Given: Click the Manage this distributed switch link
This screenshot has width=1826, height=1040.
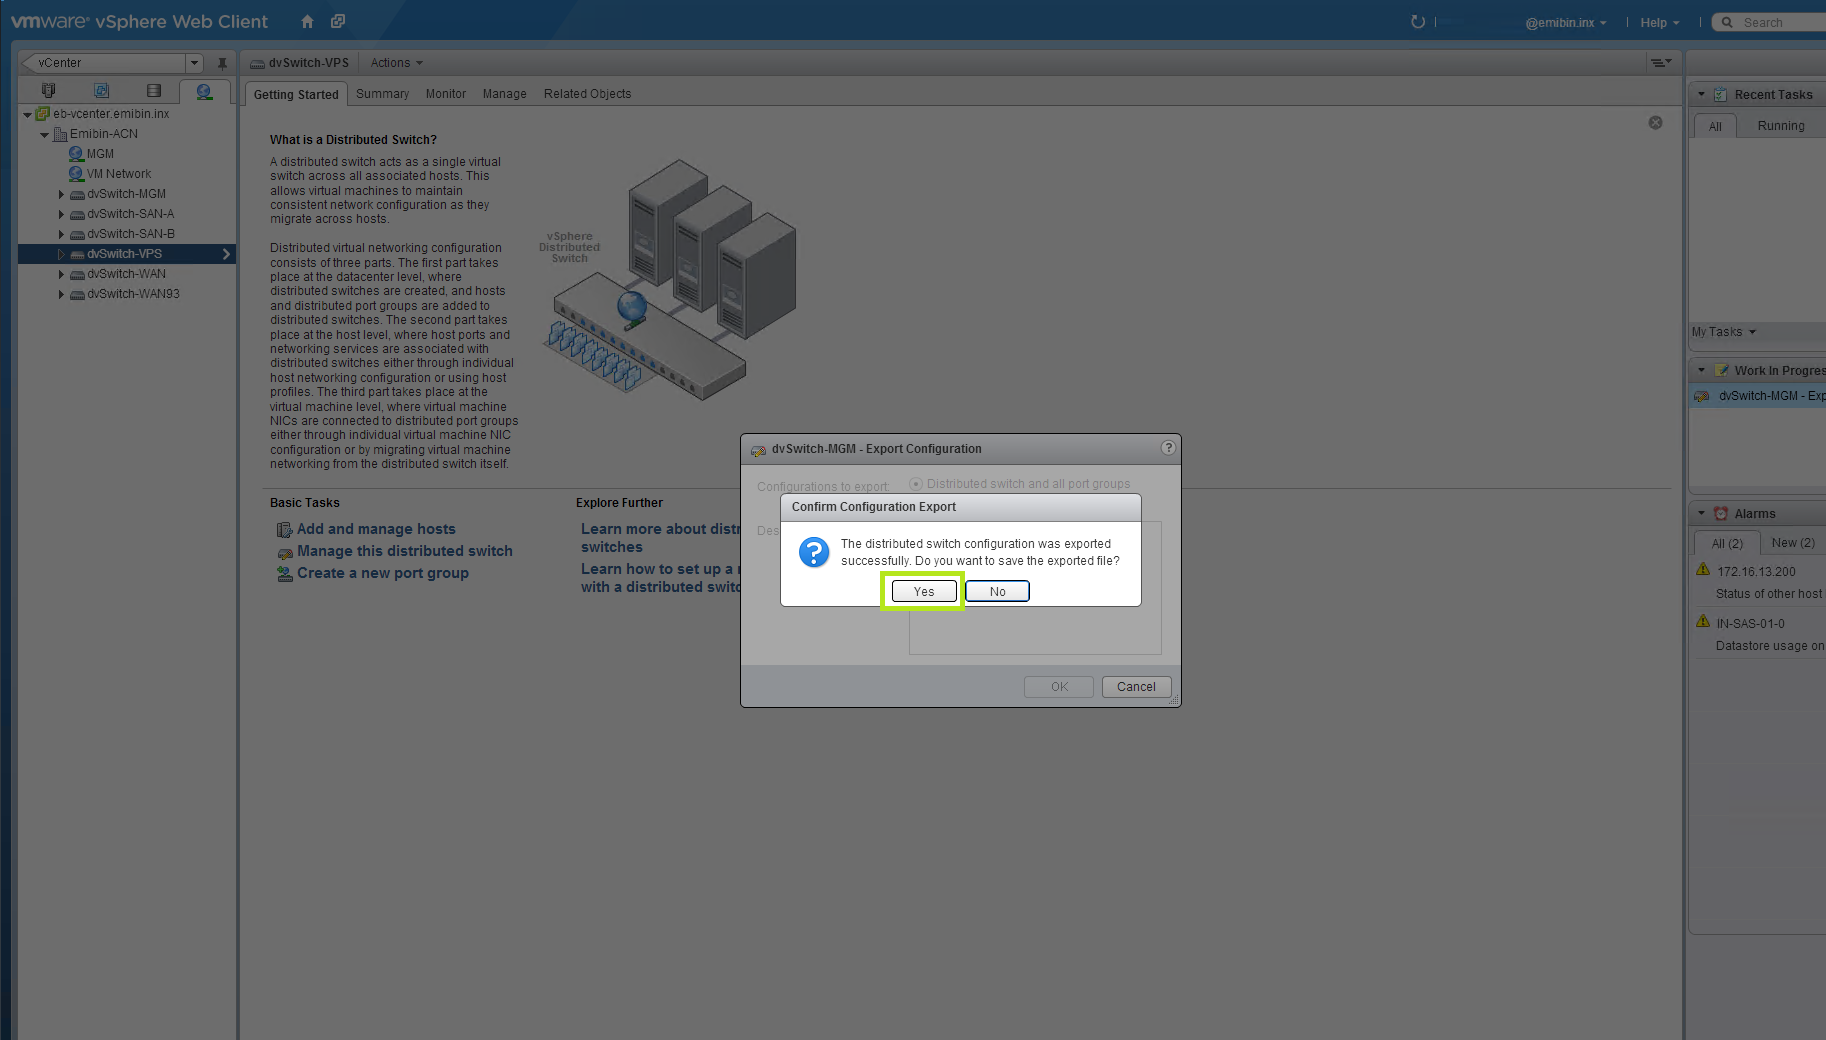Looking at the screenshot, I should [x=405, y=551].
